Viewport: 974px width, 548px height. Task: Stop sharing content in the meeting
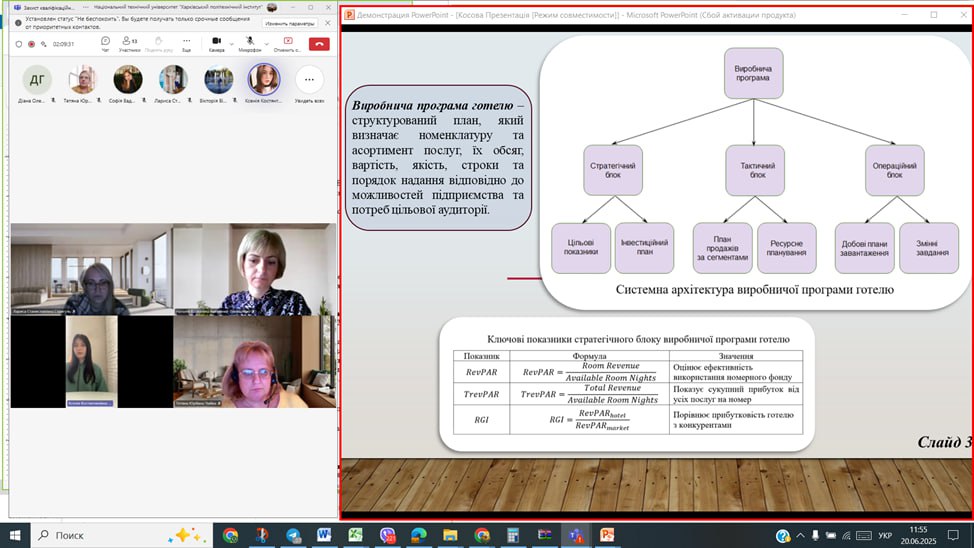click(288, 43)
